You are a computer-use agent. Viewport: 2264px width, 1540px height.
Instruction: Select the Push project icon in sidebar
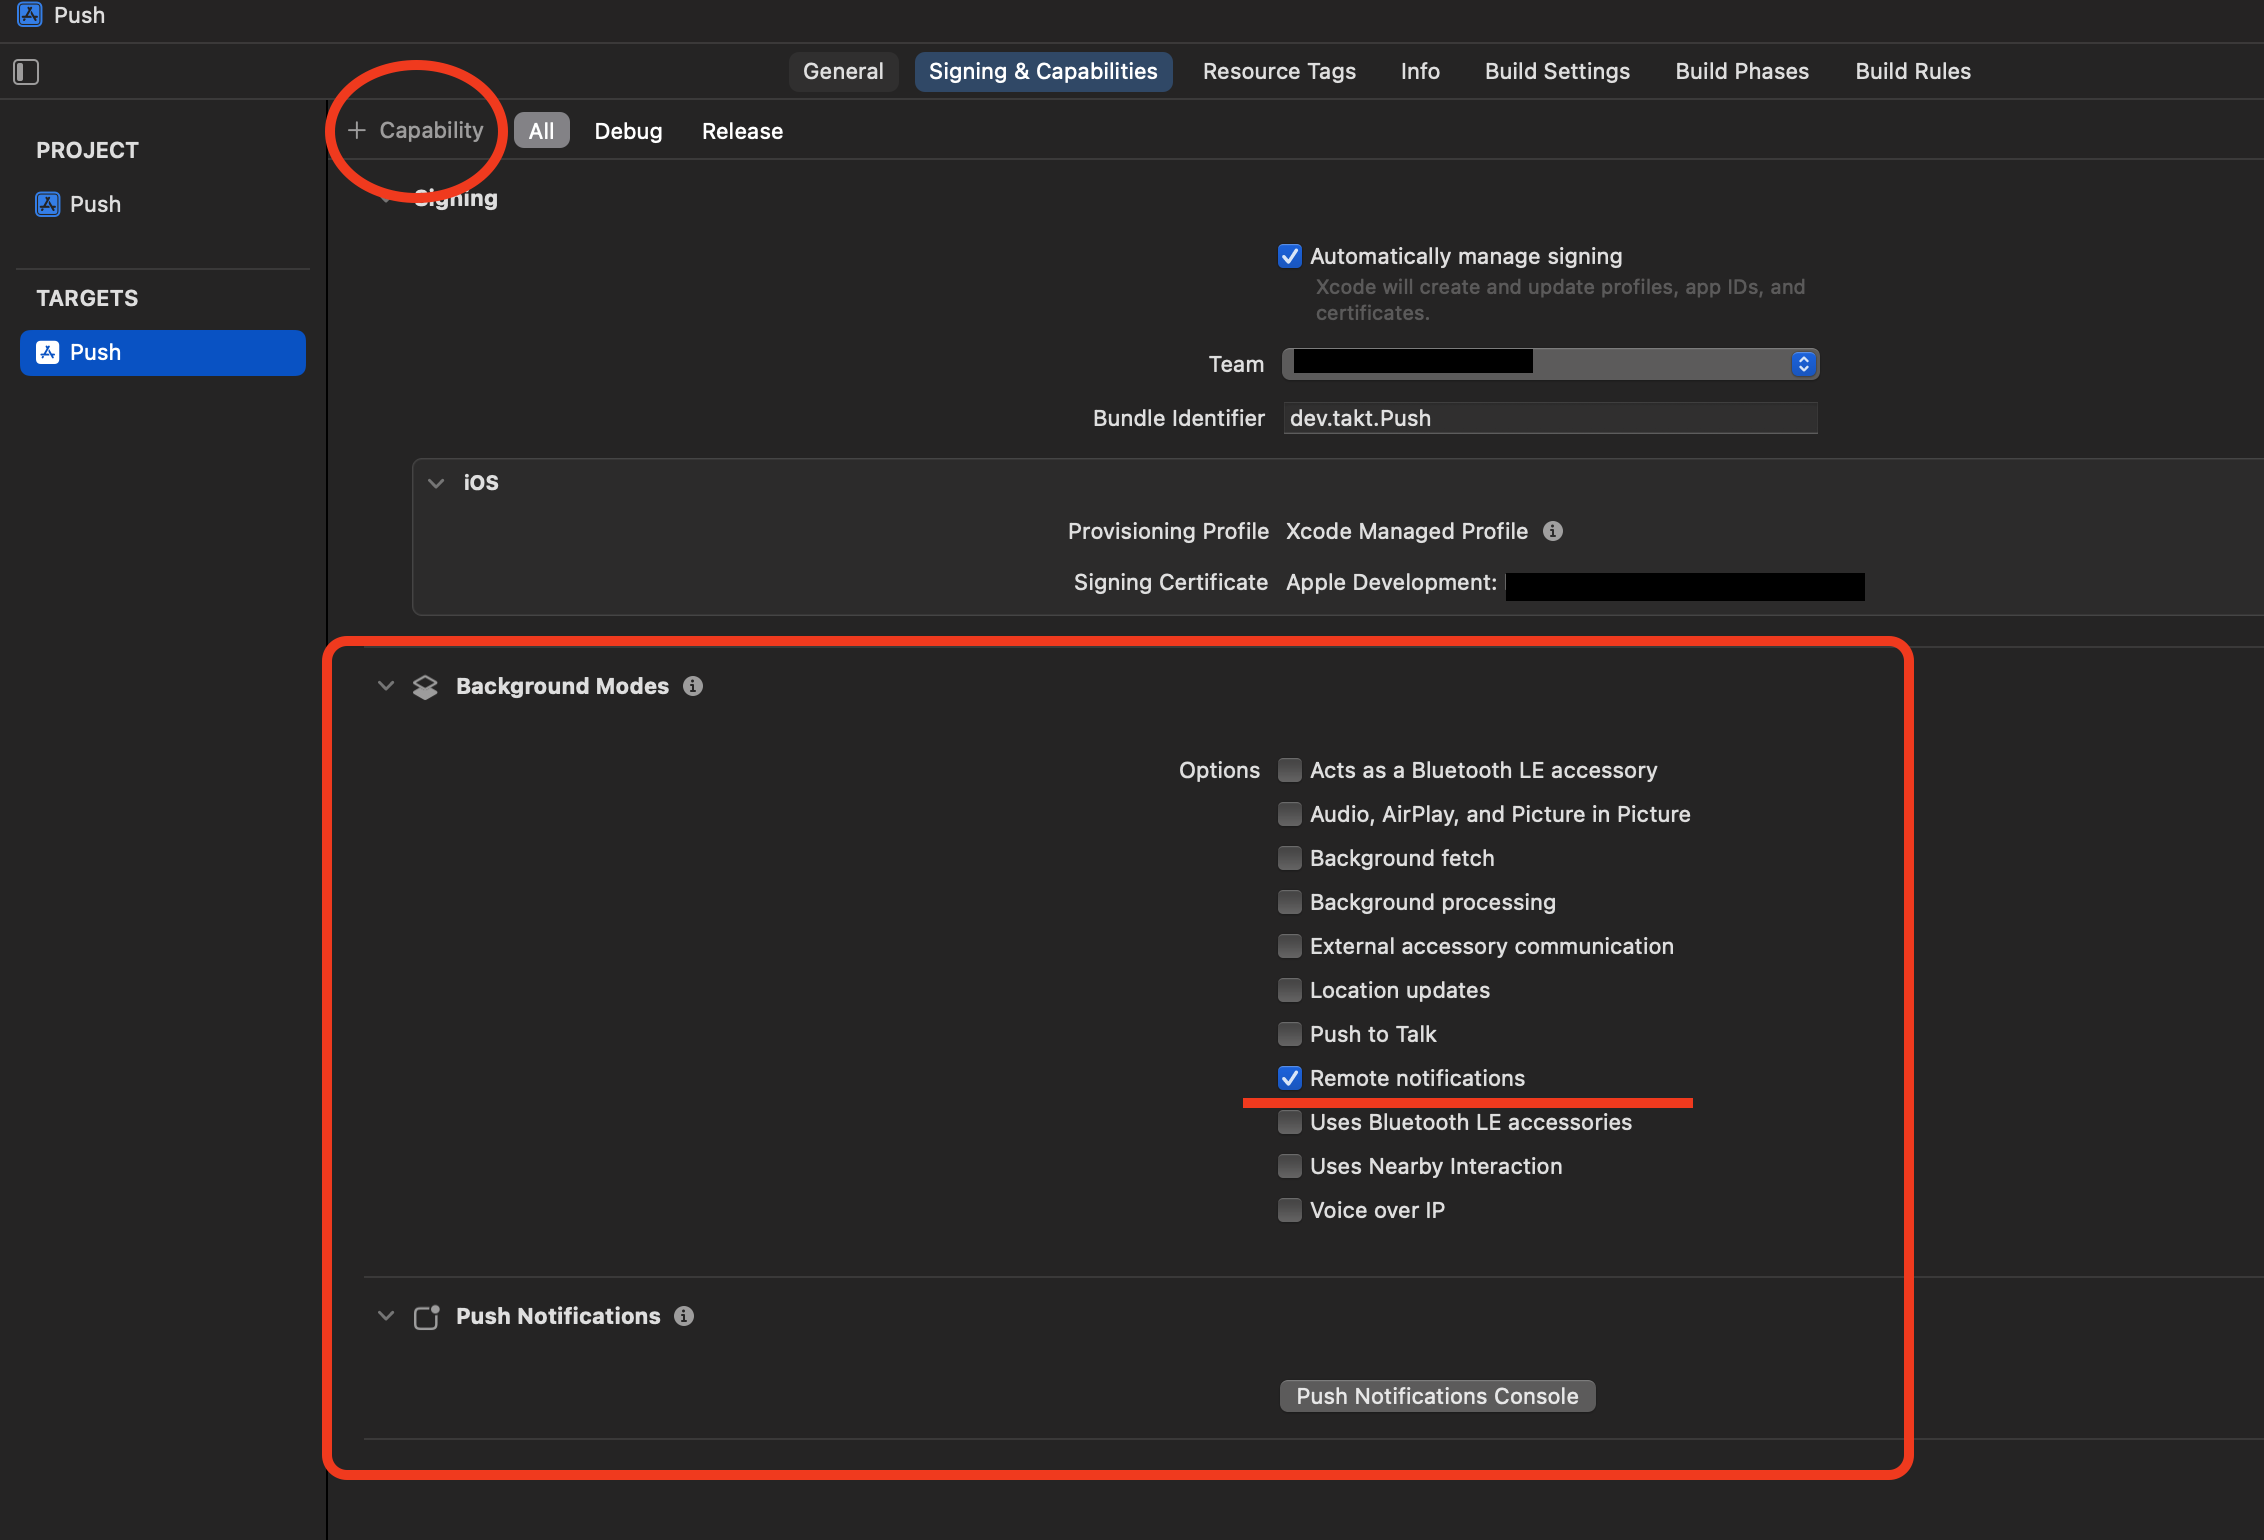point(48,204)
